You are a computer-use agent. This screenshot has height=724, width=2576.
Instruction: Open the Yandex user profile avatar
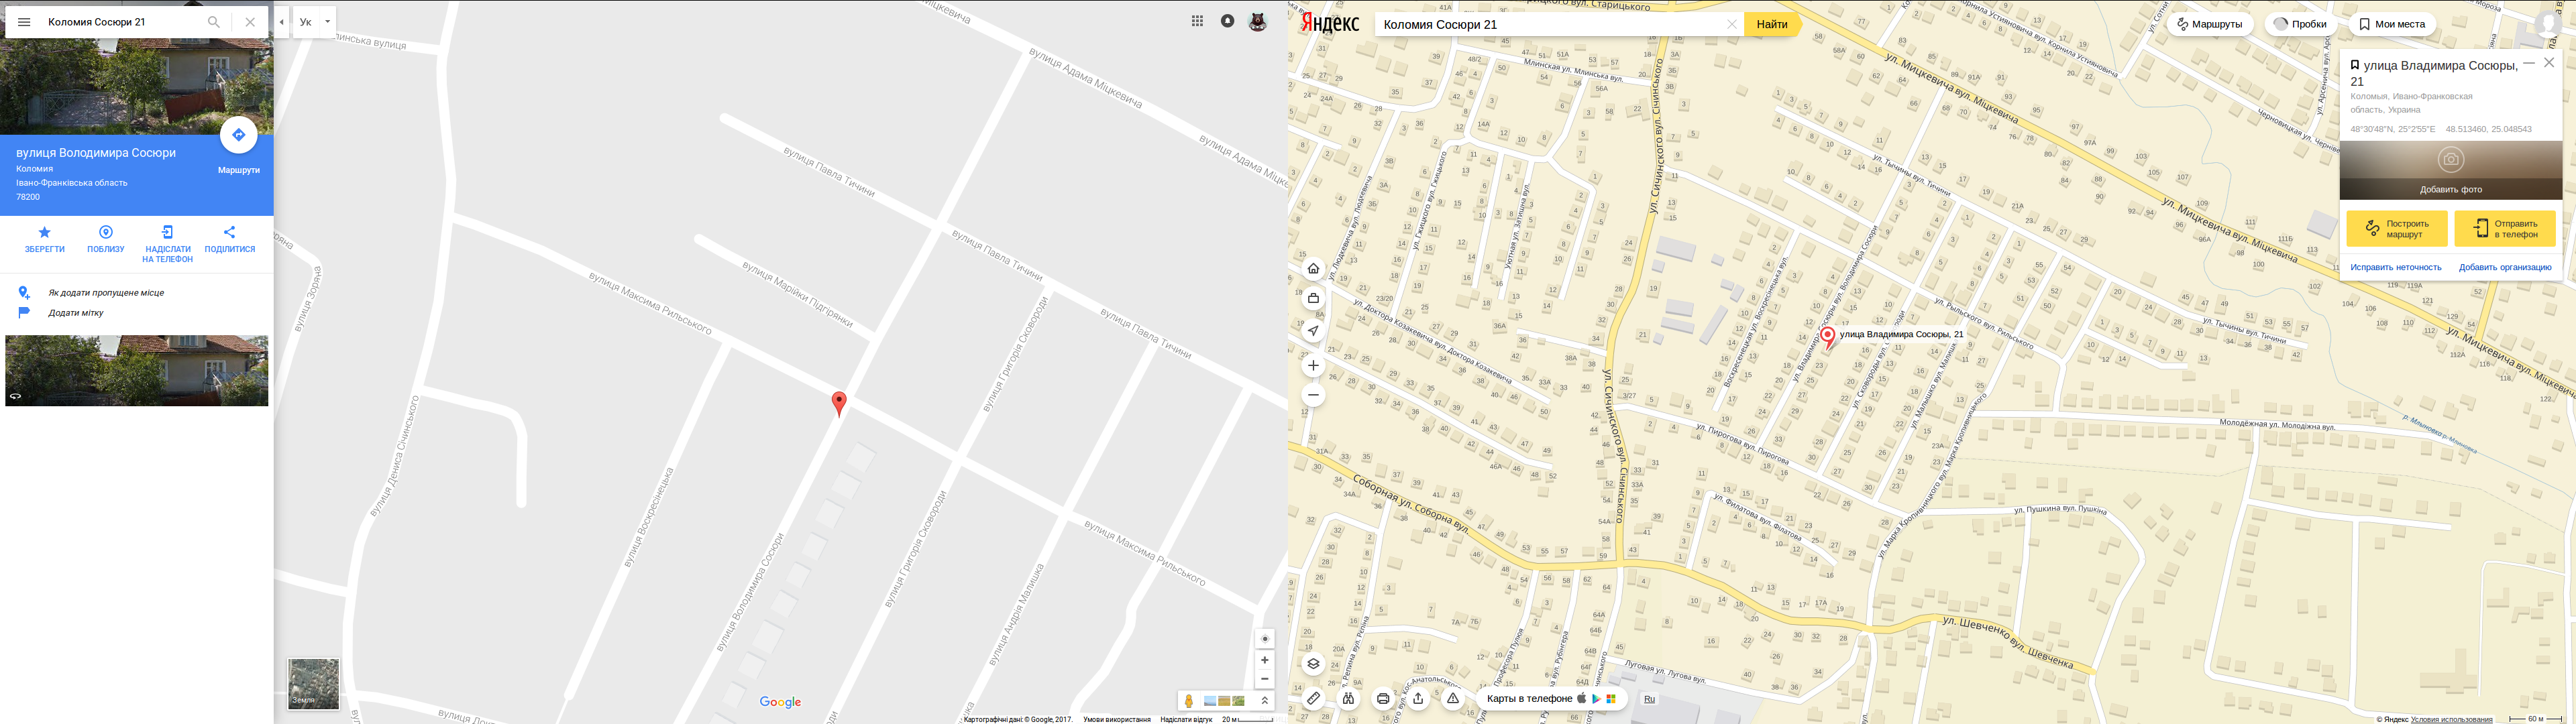[x=2548, y=24]
